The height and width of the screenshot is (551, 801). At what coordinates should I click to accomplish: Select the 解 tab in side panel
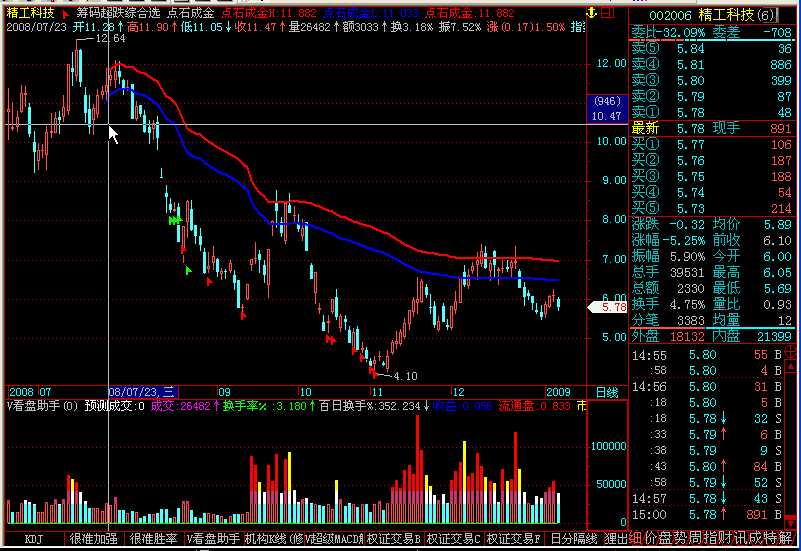(x=787, y=538)
